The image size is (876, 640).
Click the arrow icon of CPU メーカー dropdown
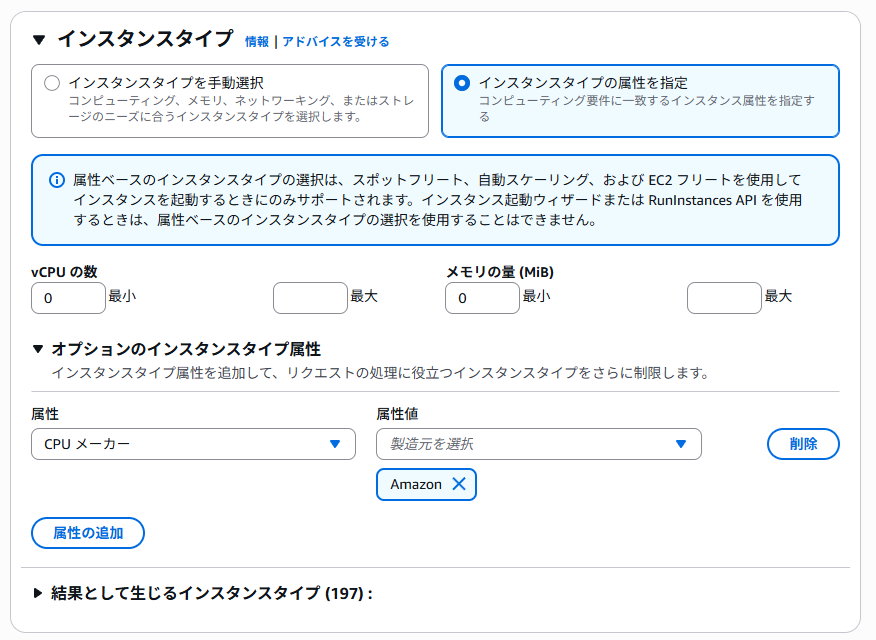point(335,444)
